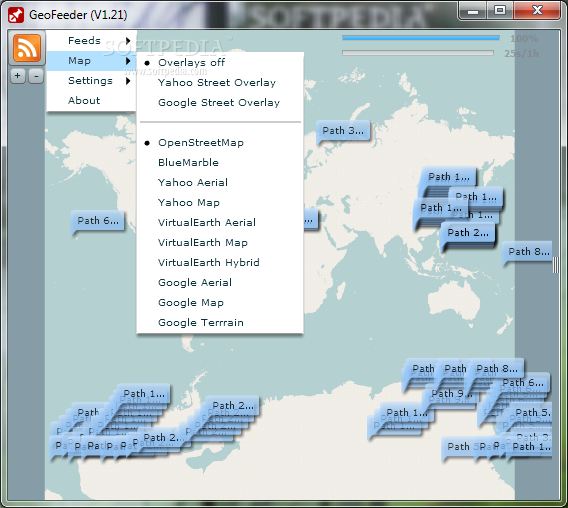The image size is (568, 508).
Task: Select the Overlays off option
Action: (220, 63)
